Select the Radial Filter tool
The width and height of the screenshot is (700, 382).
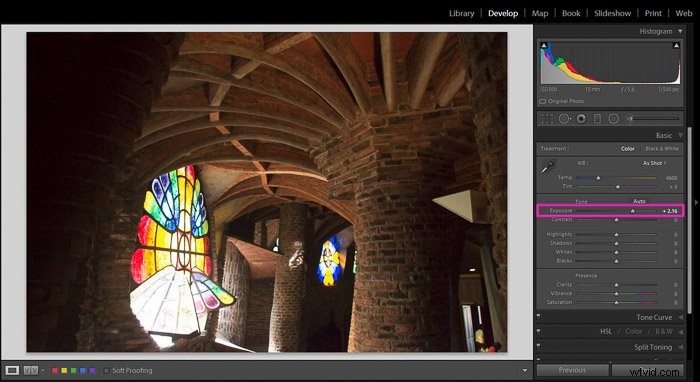[x=614, y=119]
